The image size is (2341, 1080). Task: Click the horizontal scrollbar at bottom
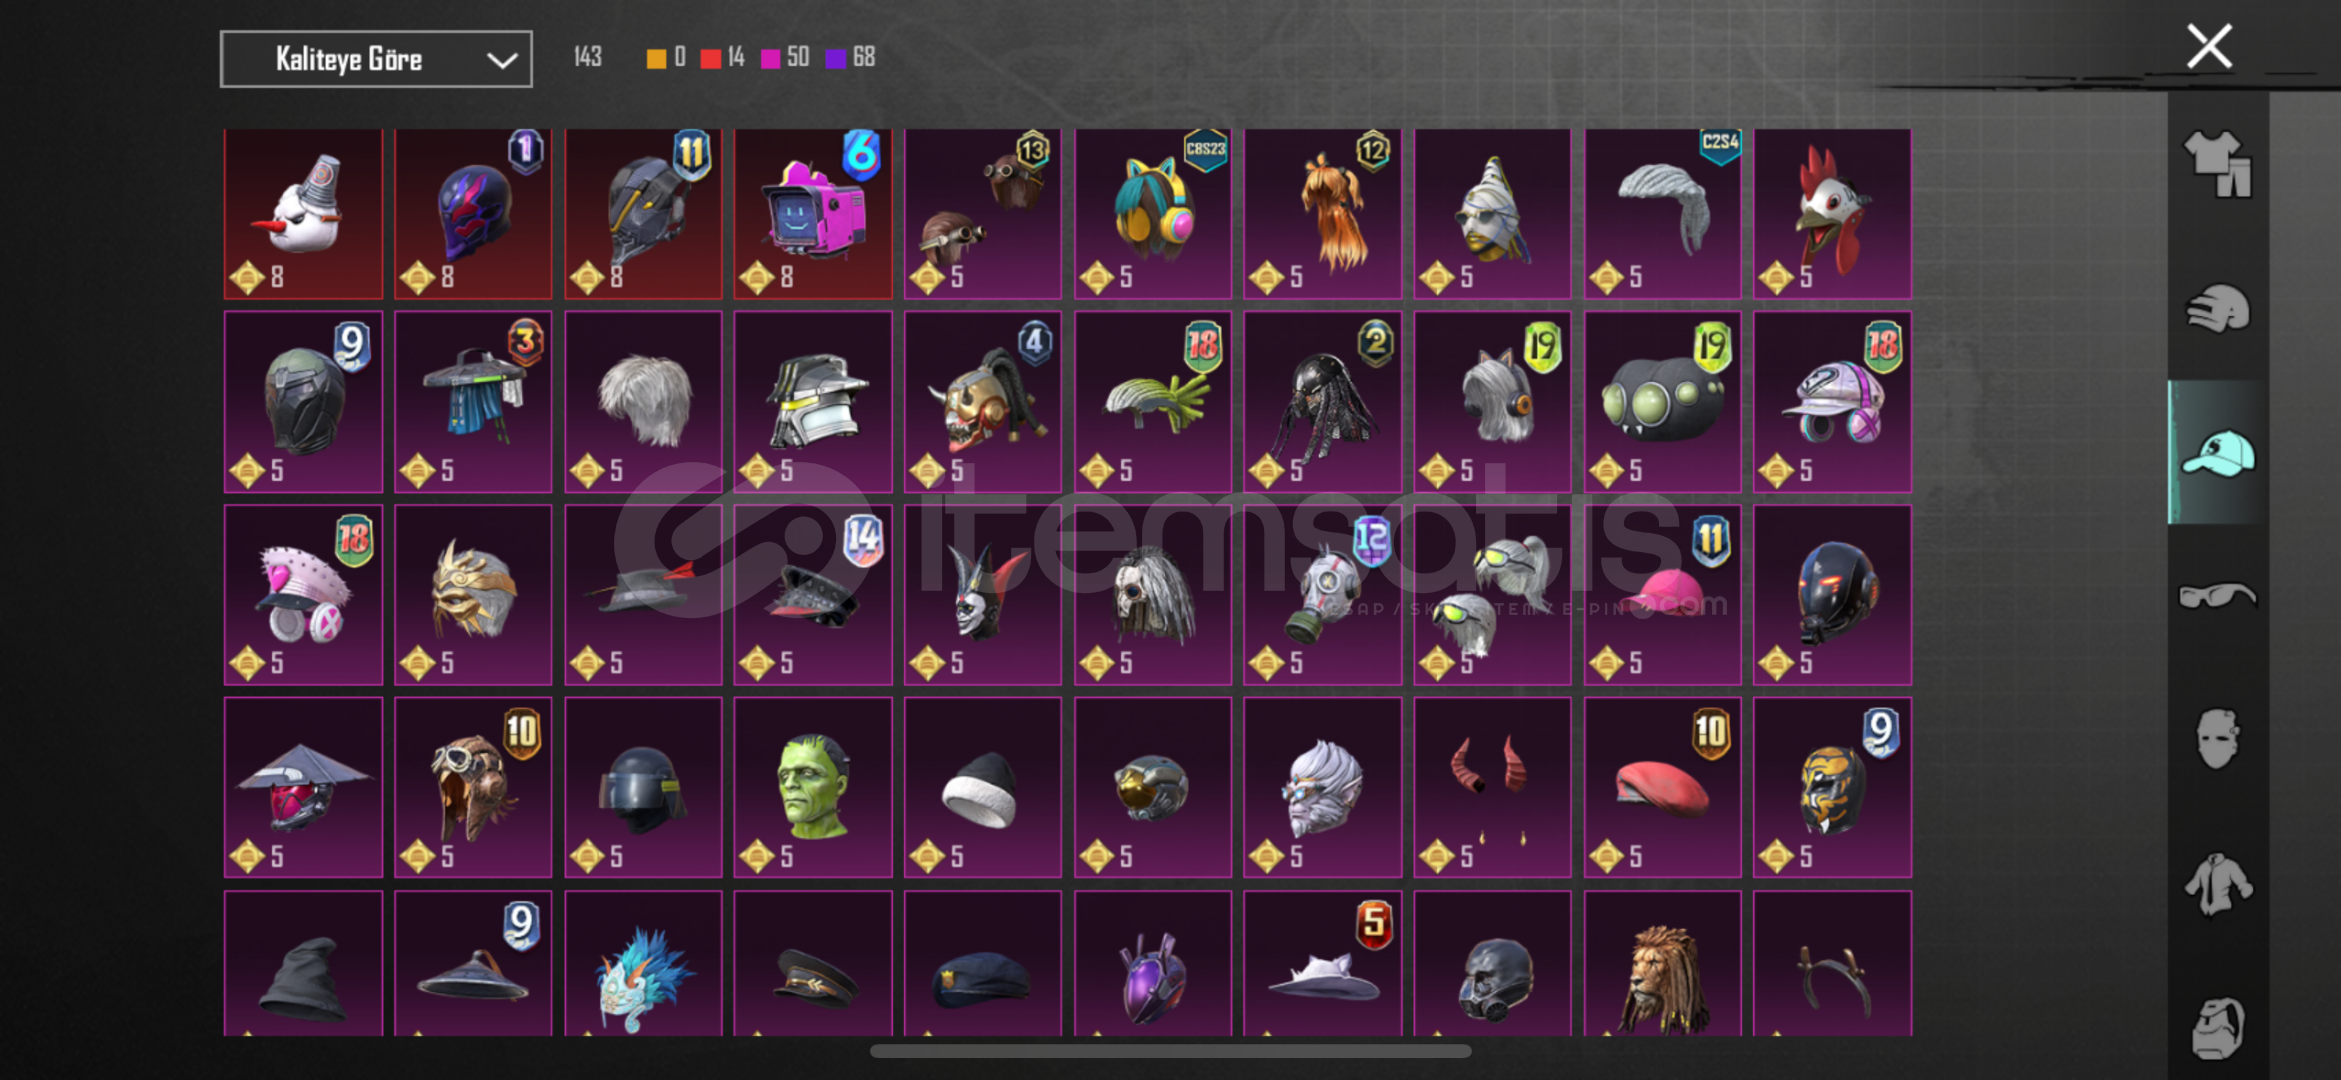(1170, 1051)
